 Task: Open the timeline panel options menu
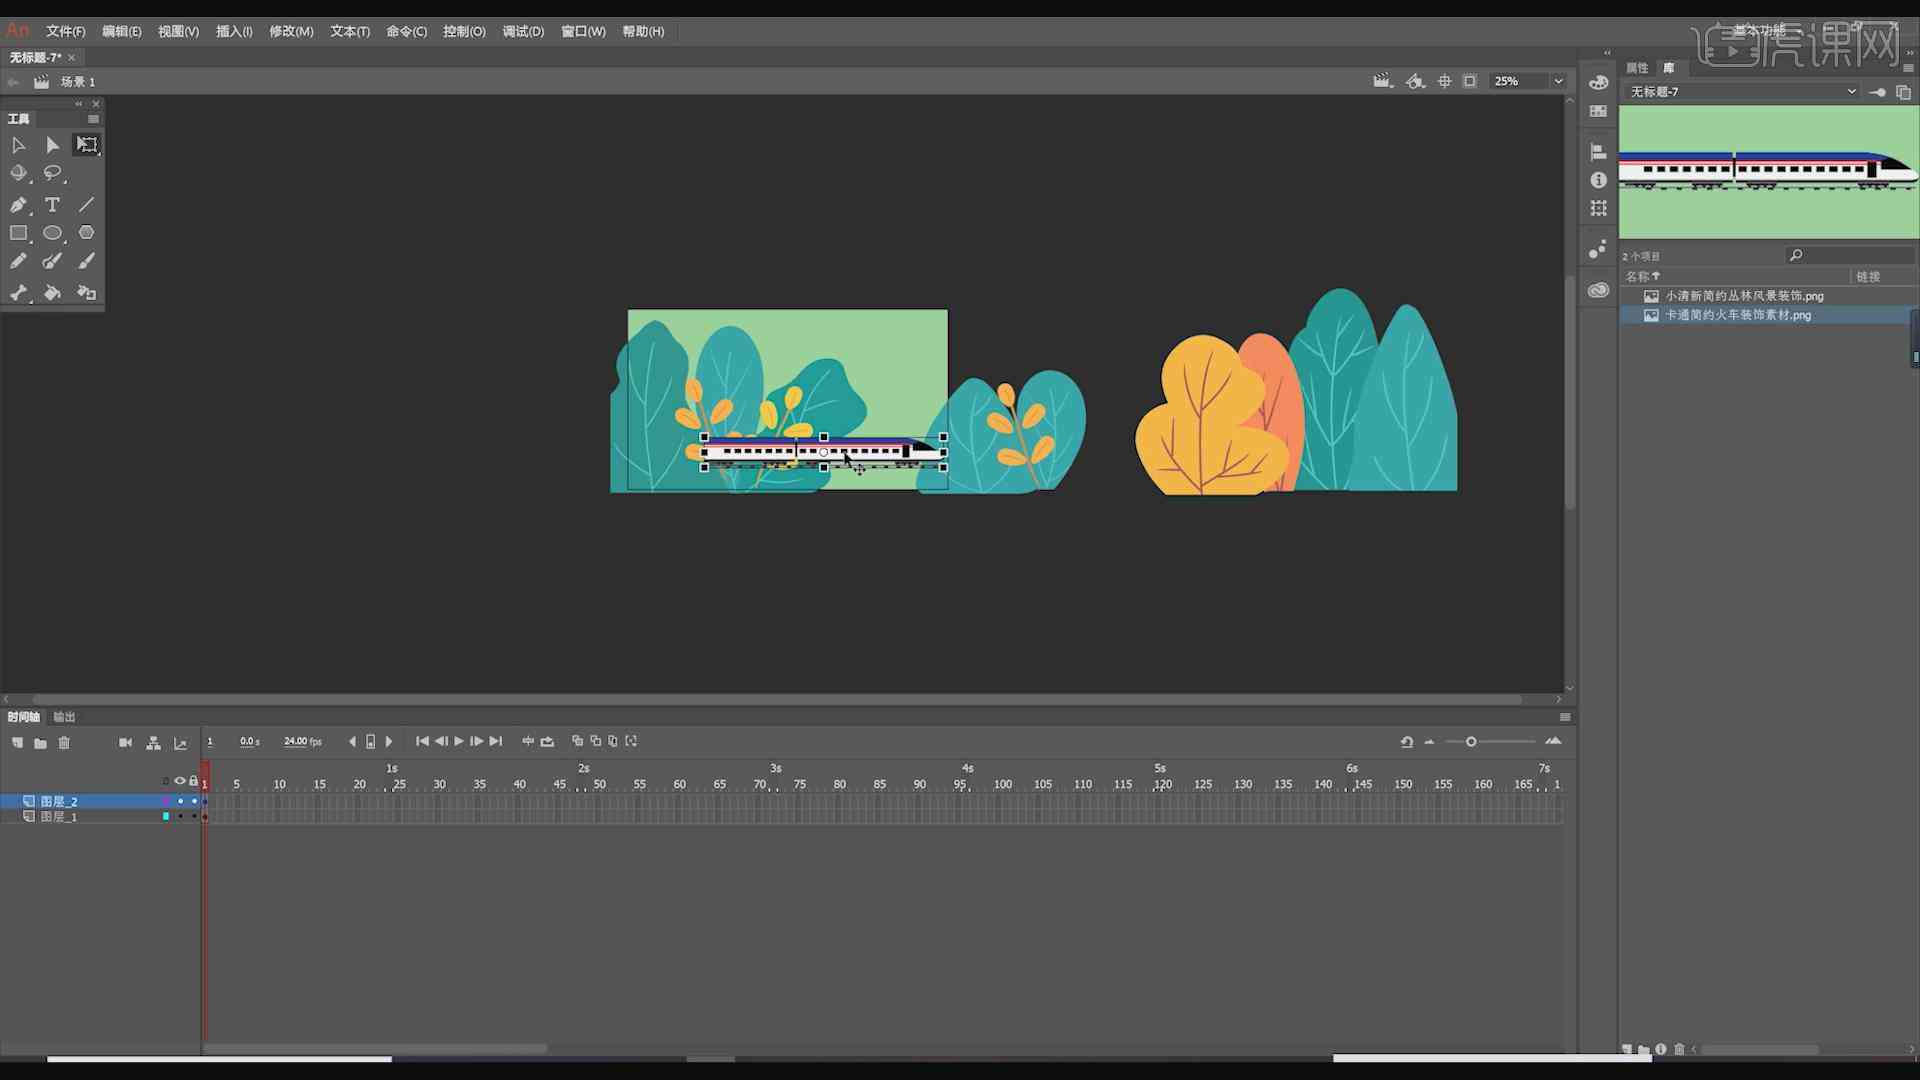tap(1565, 717)
